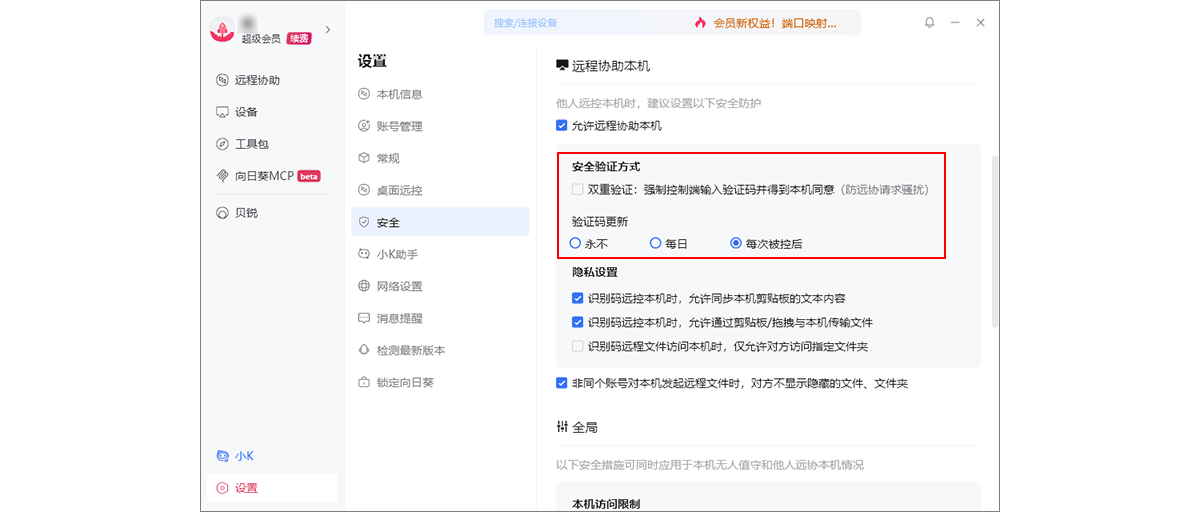Select 账号管理 settings tab
1200x512 pixels.
(440, 126)
